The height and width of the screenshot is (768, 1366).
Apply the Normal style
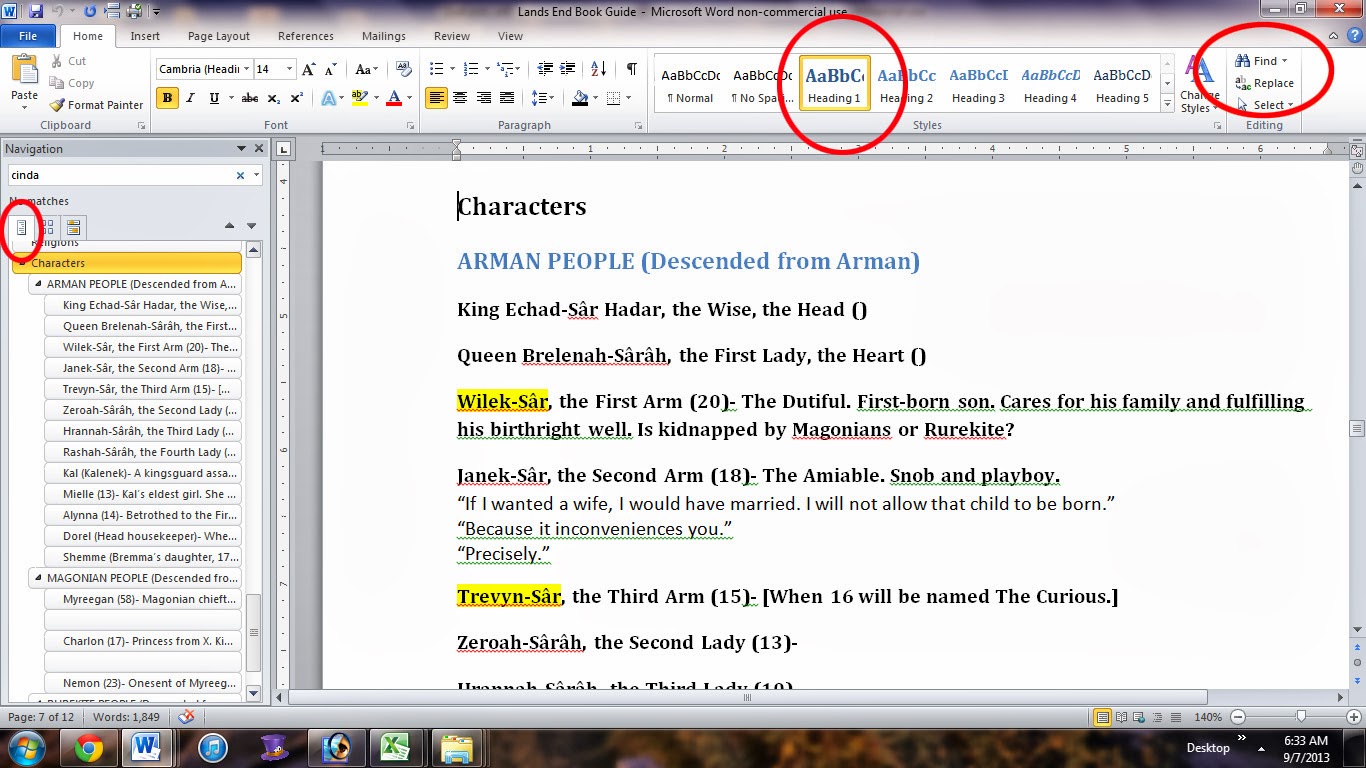click(x=690, y=84)
